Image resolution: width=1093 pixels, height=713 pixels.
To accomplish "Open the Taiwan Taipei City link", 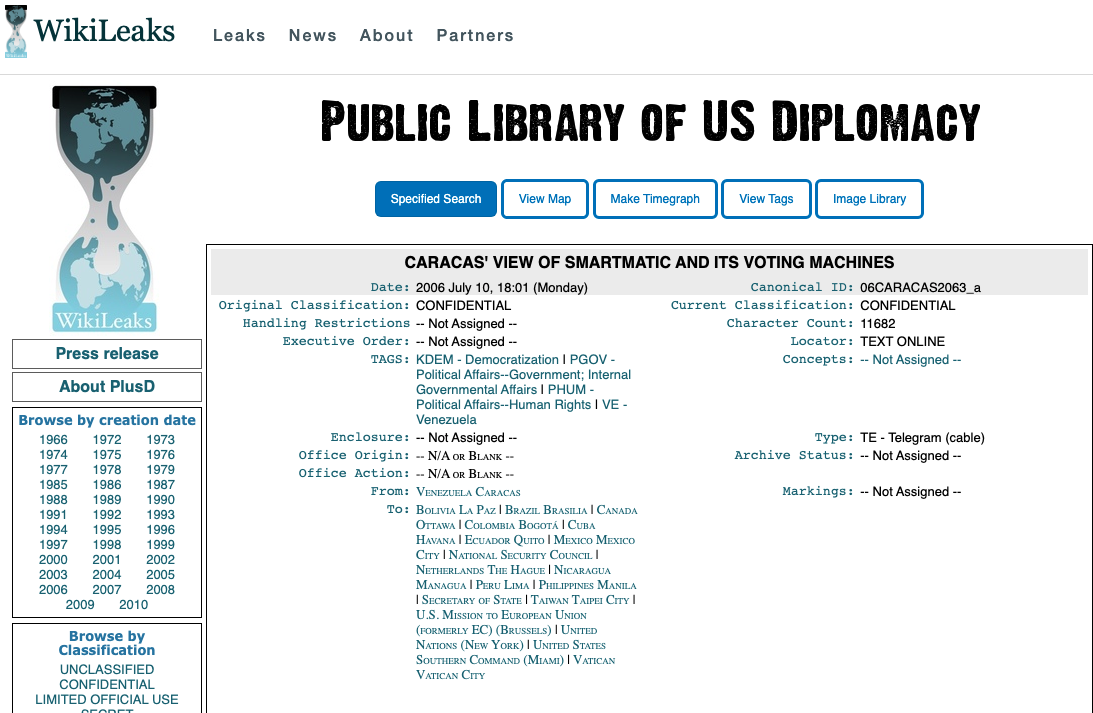I will point(580,600).
